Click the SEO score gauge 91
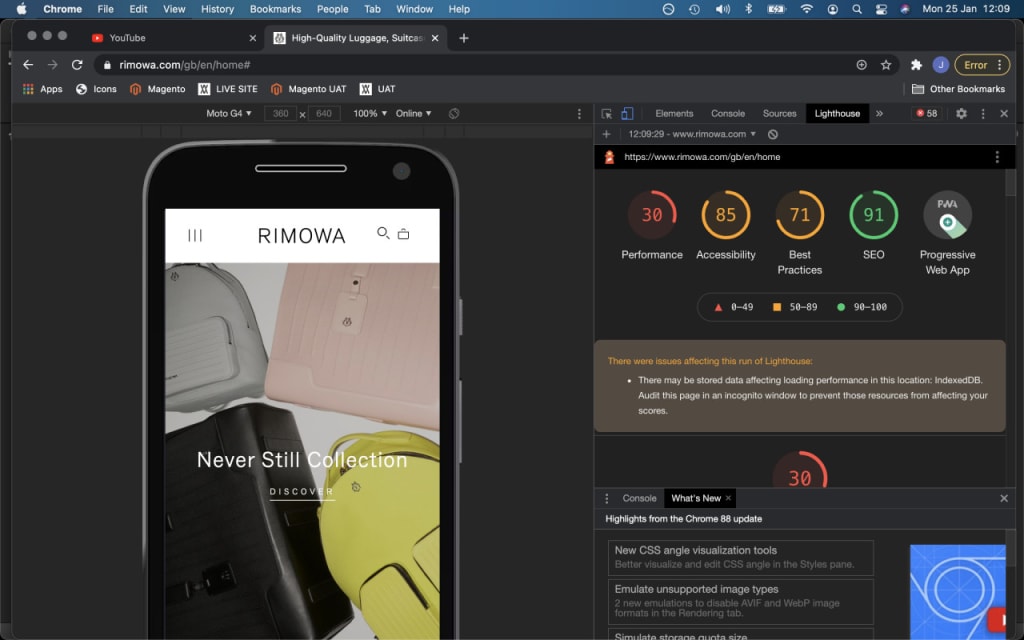 (874, 215)
